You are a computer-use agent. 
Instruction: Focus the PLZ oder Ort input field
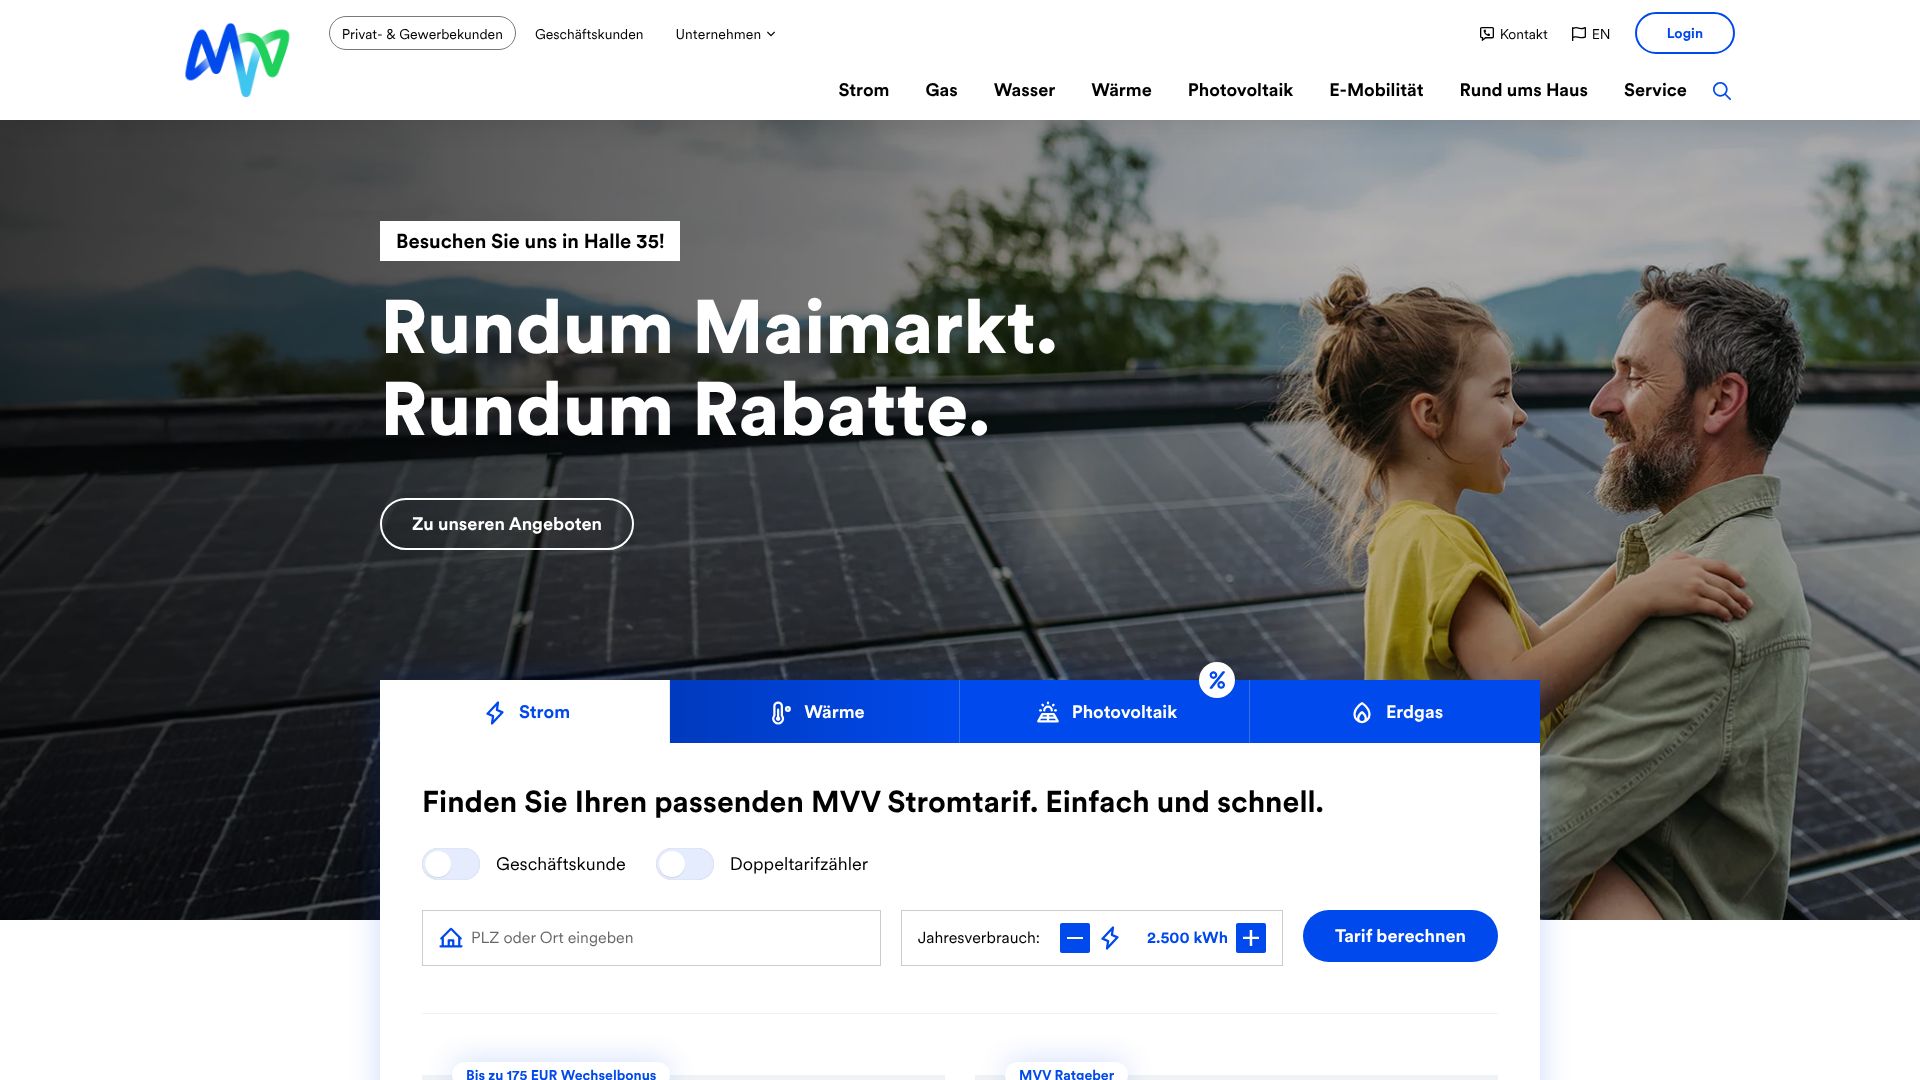pyautogui.click(x=651, y=938)
